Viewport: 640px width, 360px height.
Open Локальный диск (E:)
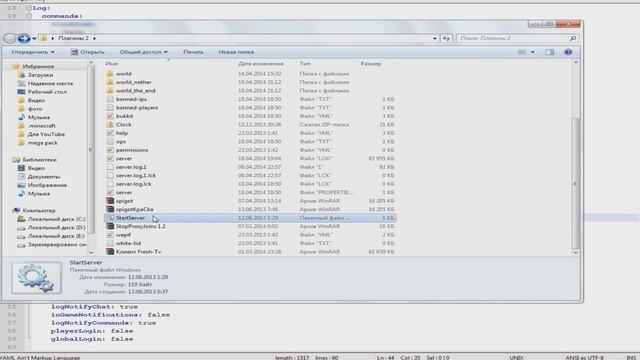pyautogui.click(x=56, y=236)
